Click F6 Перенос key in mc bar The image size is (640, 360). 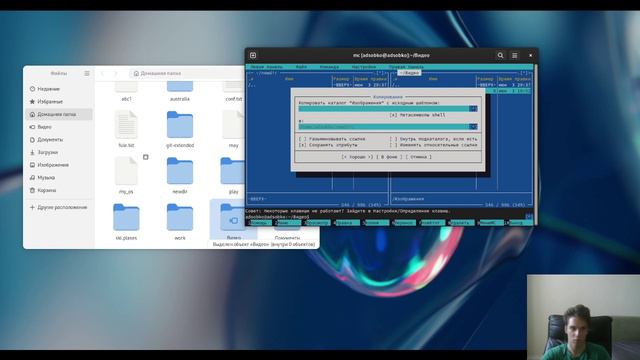tap(404, 223)
